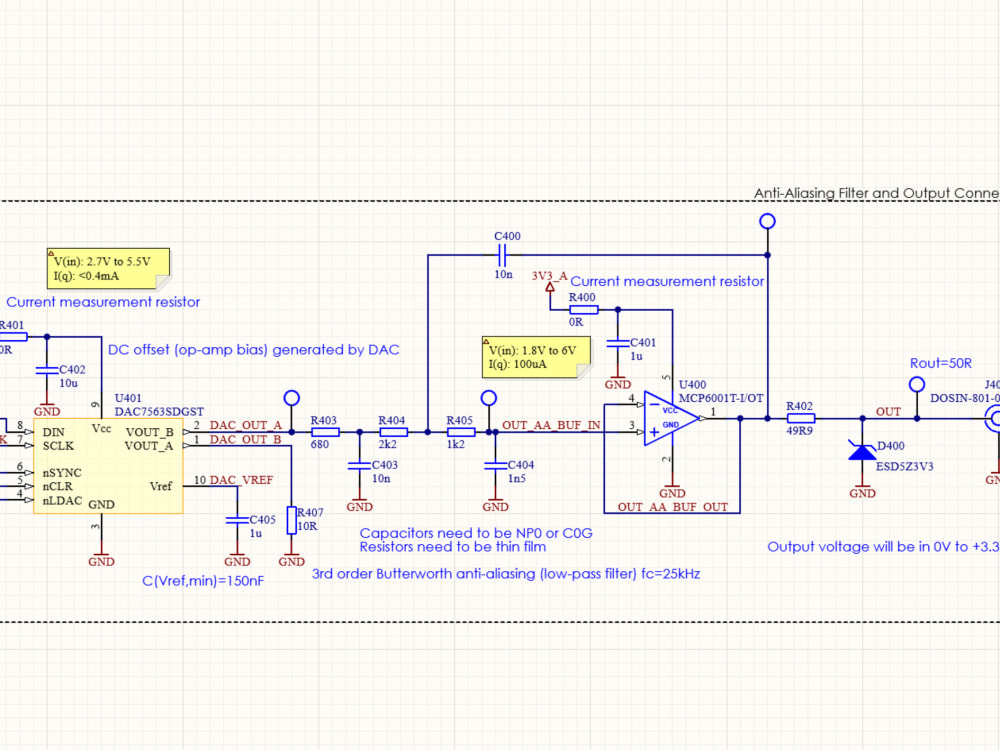Select resistor R407 10R below DAC_OUT_B
1000x750 pixels.
(293, 518)
